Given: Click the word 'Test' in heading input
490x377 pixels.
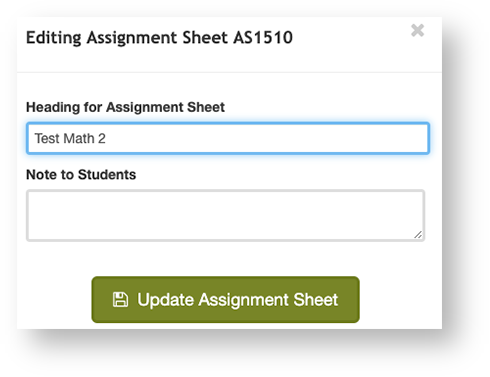Looking at the screenshot, I should (x=47, y=138).
